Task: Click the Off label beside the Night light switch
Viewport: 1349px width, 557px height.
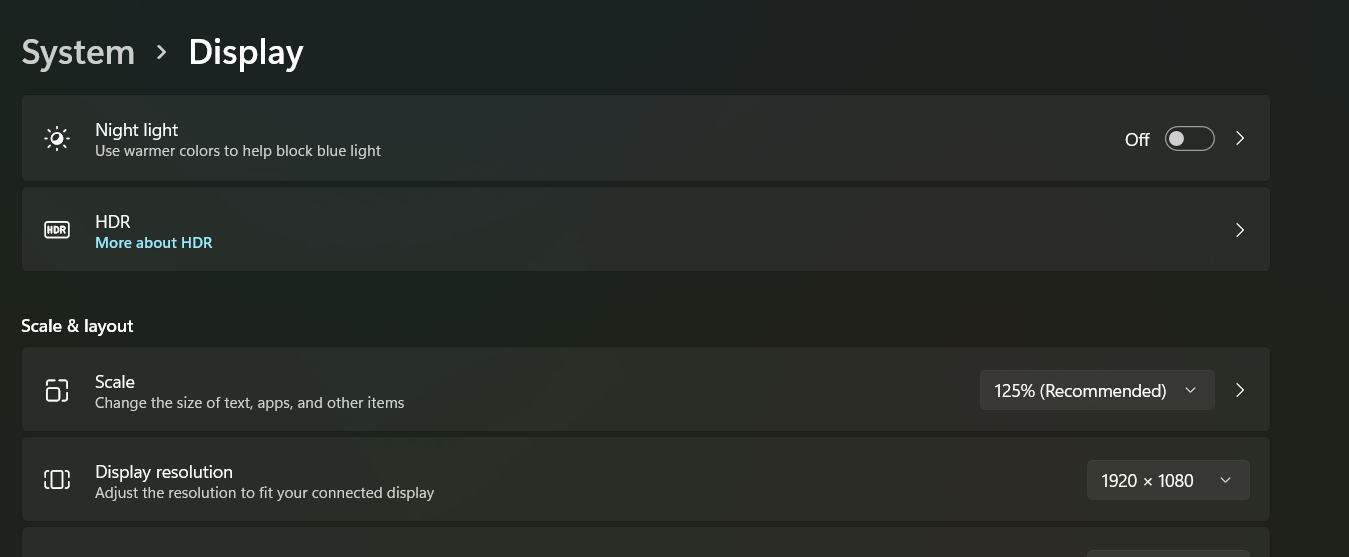Action: 1137,140
